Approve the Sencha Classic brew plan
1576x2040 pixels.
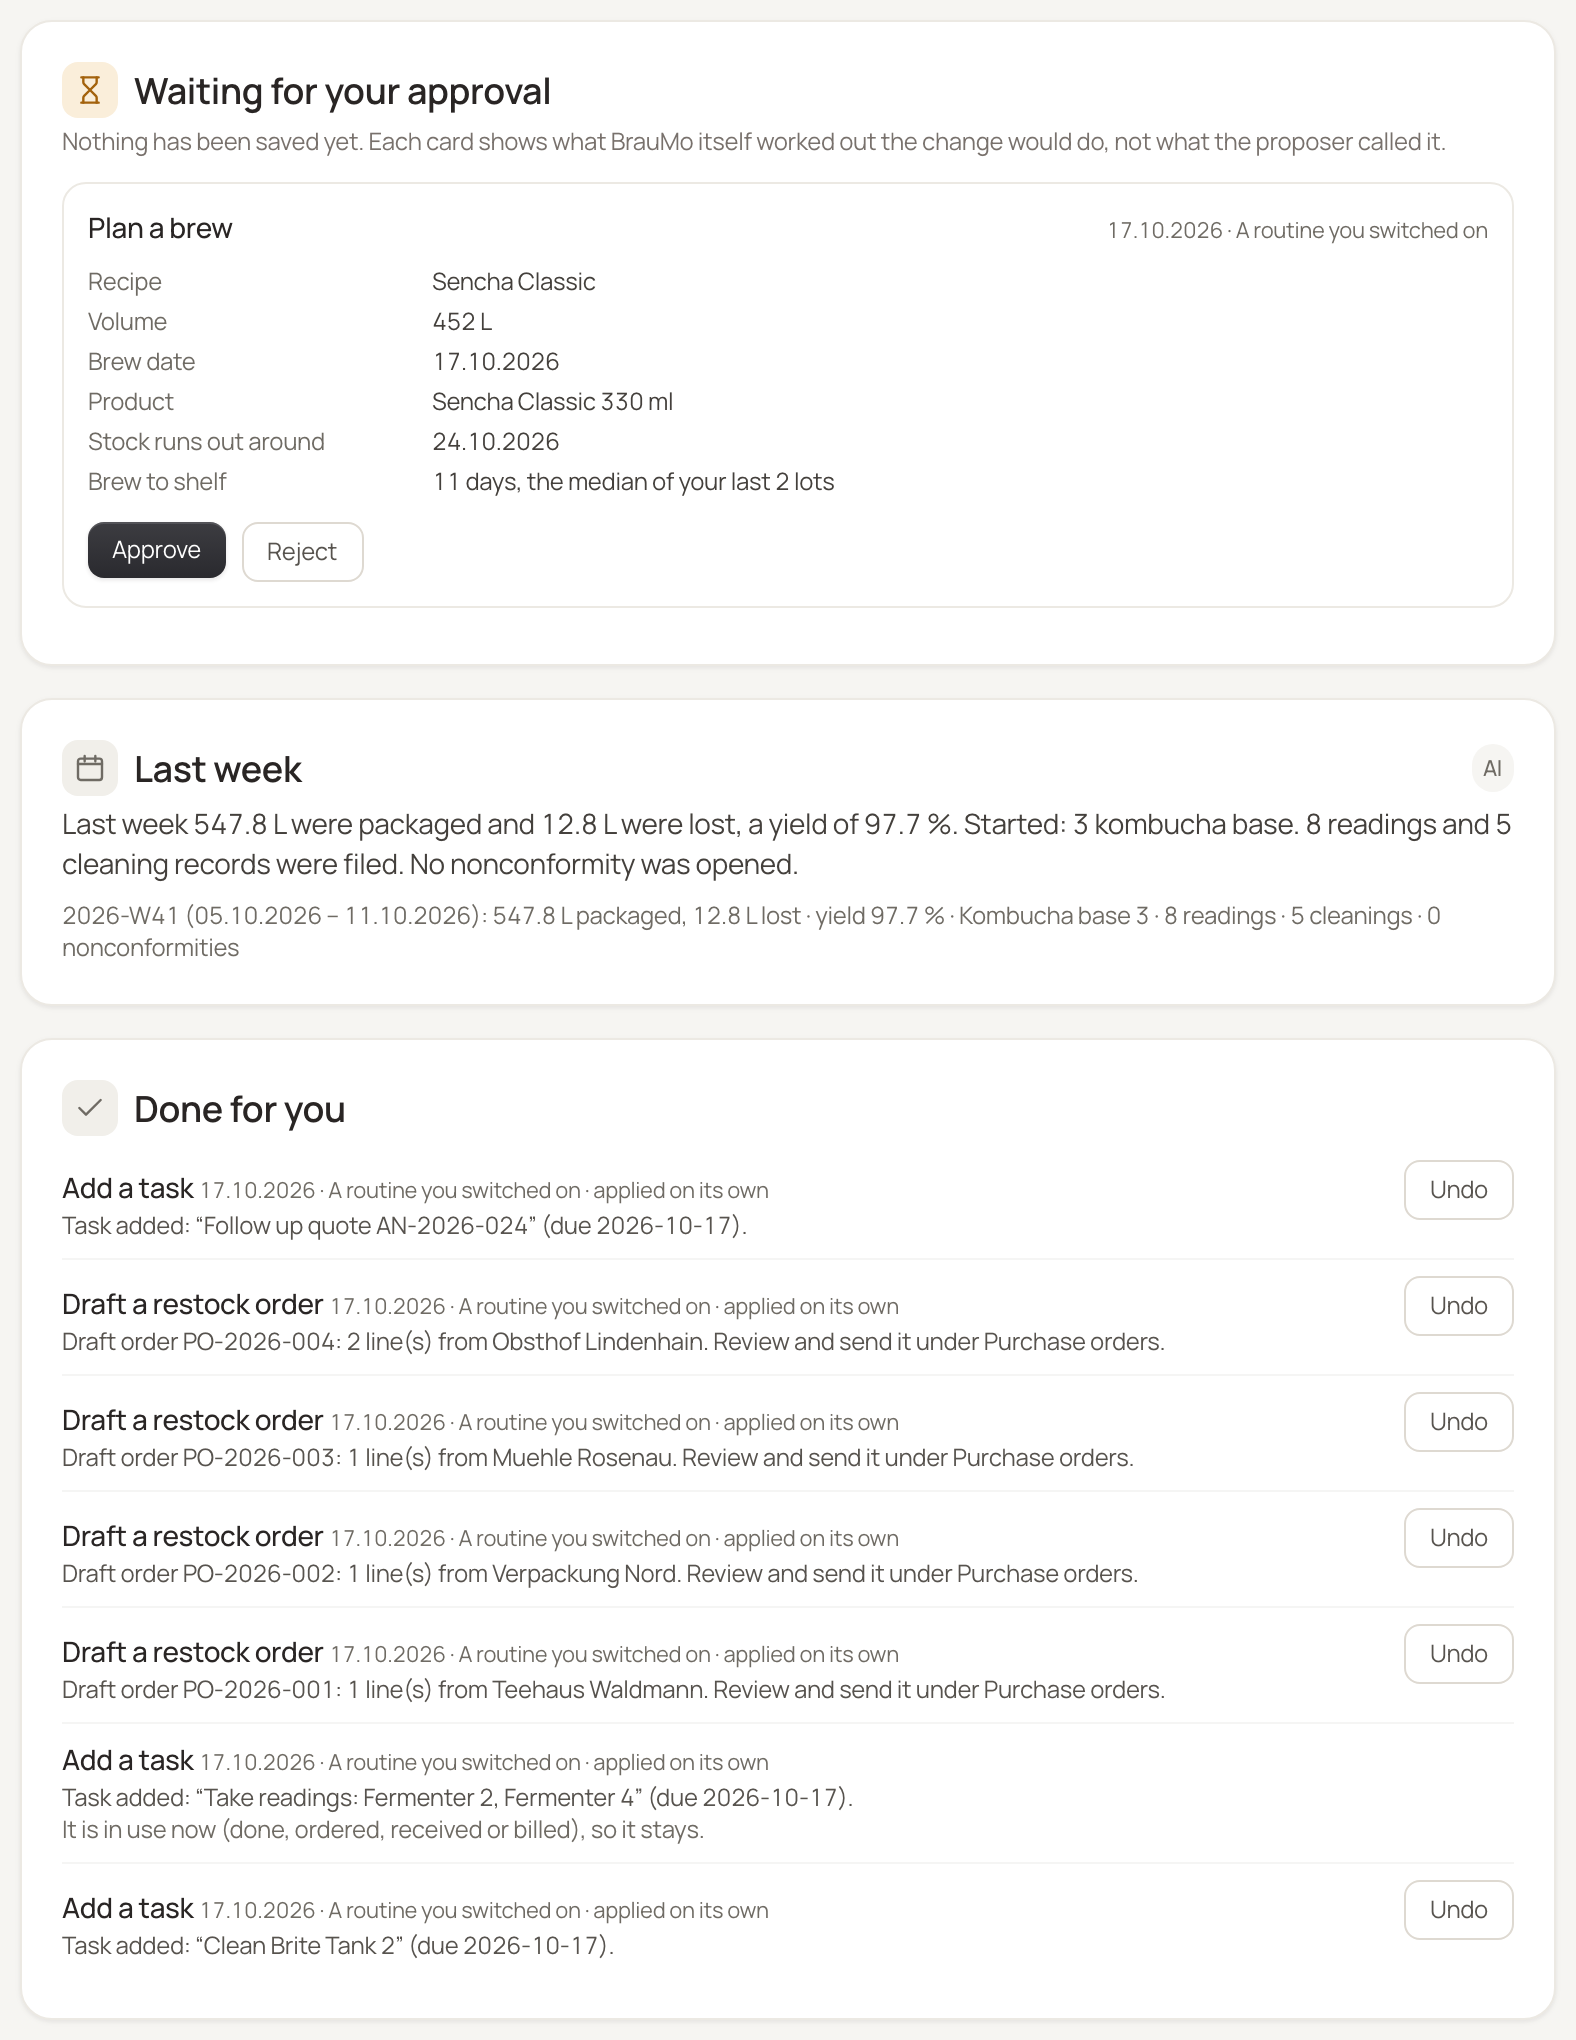[x=157, y=550]
